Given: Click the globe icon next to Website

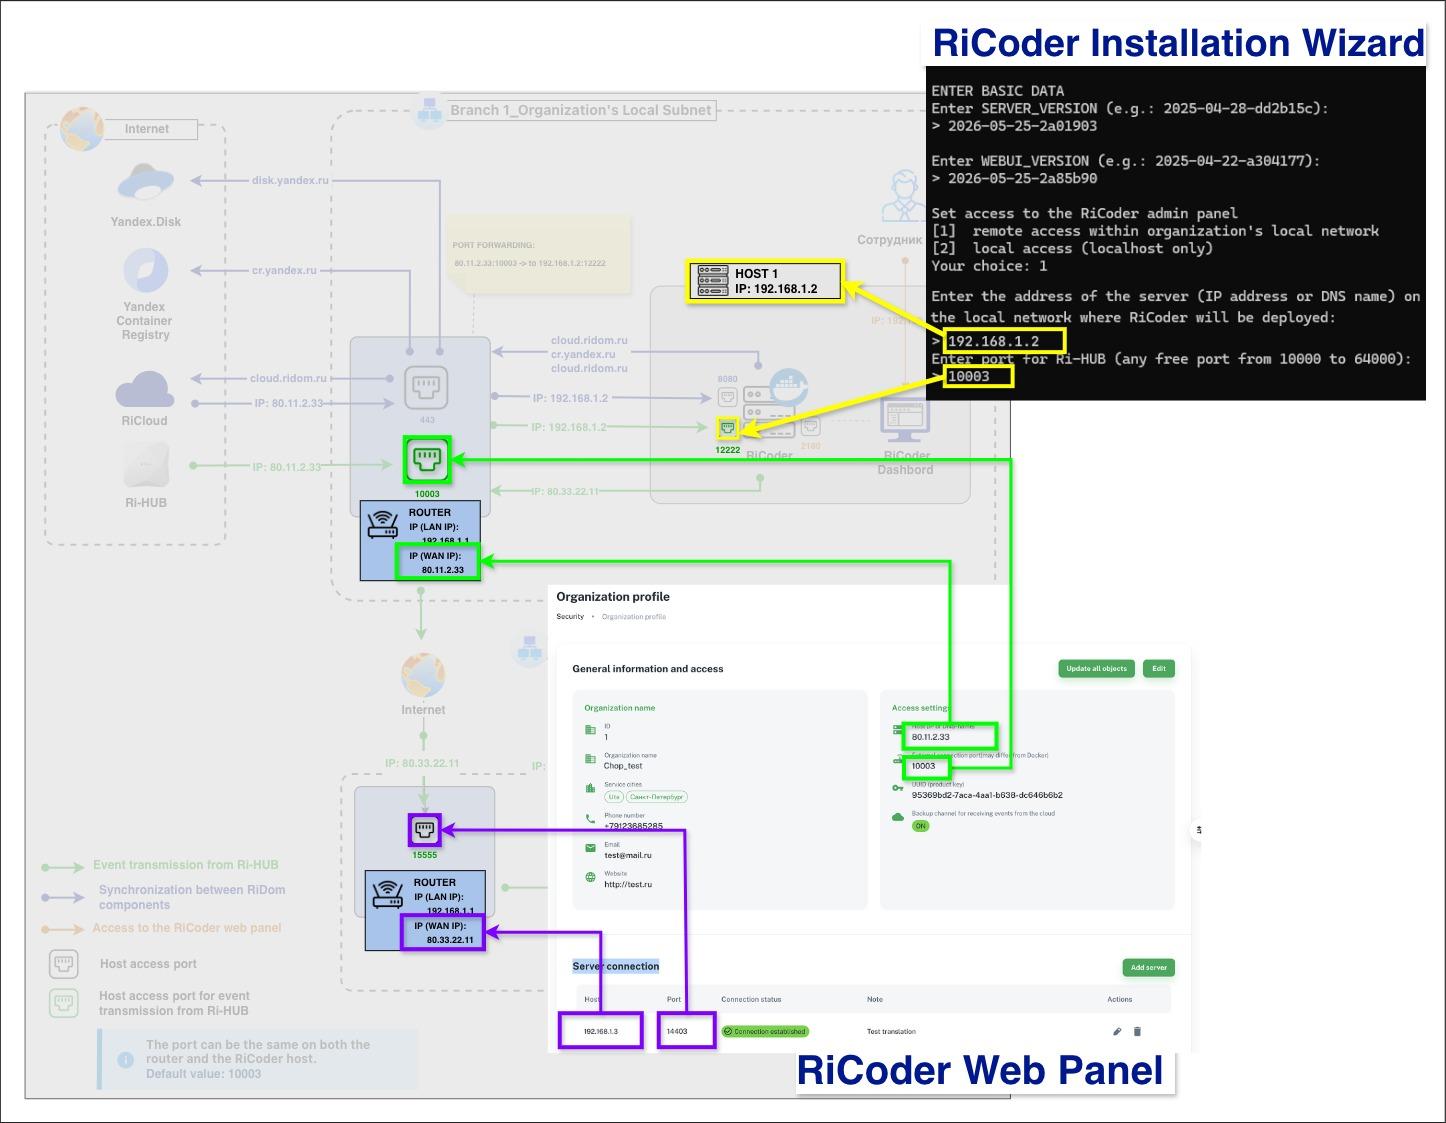Looking at the screenshot, I should pyautogui.click(x=590, y=877).
